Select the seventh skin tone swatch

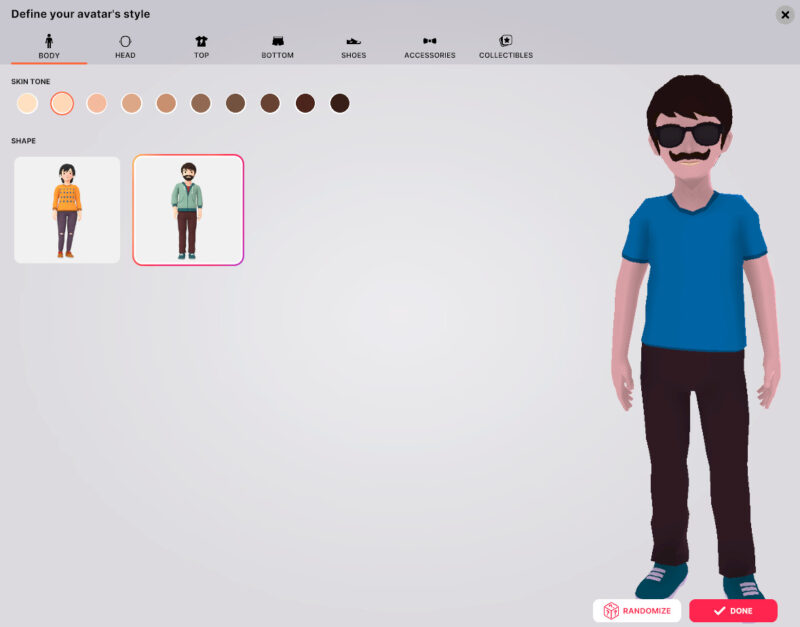(236, 103)
